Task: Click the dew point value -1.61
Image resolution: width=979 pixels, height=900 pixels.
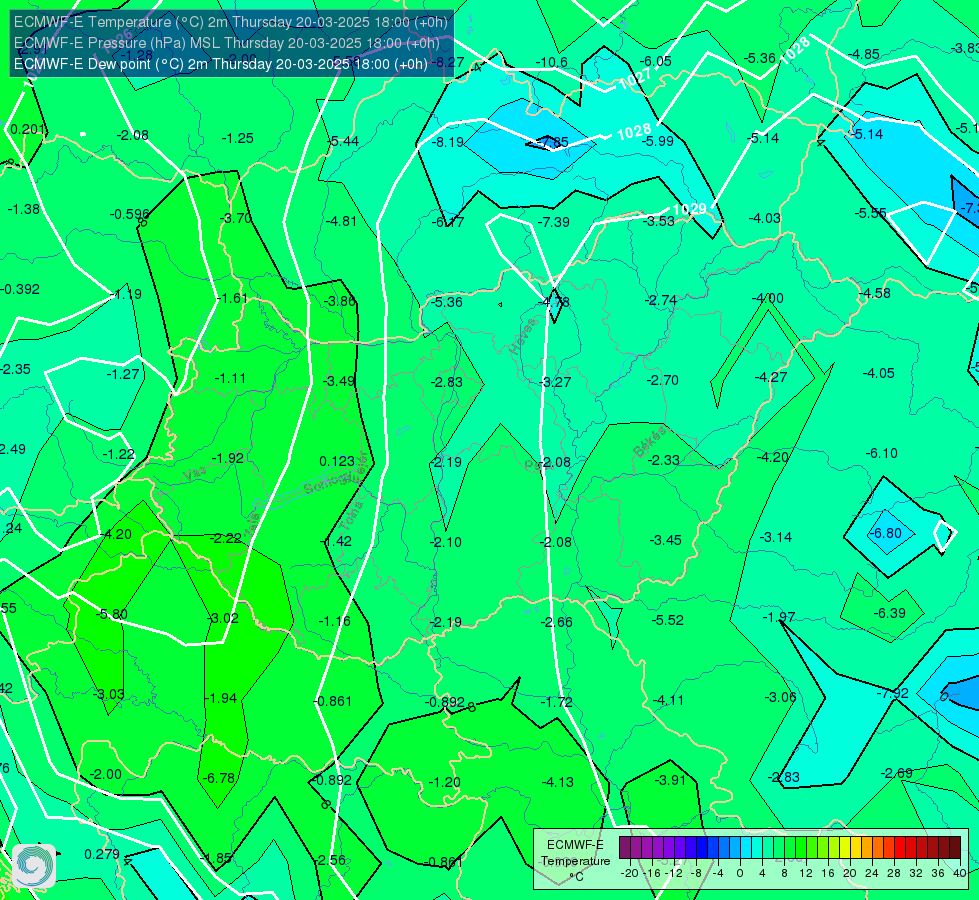Action: (x=232, y=298)
